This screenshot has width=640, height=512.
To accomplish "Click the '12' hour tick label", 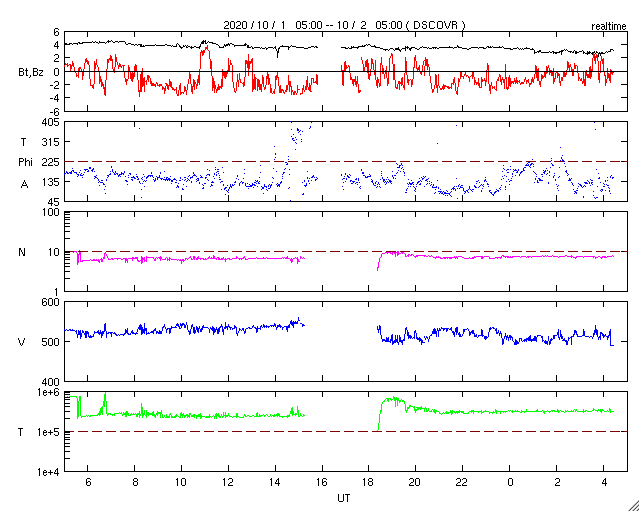I will point(228,482).
